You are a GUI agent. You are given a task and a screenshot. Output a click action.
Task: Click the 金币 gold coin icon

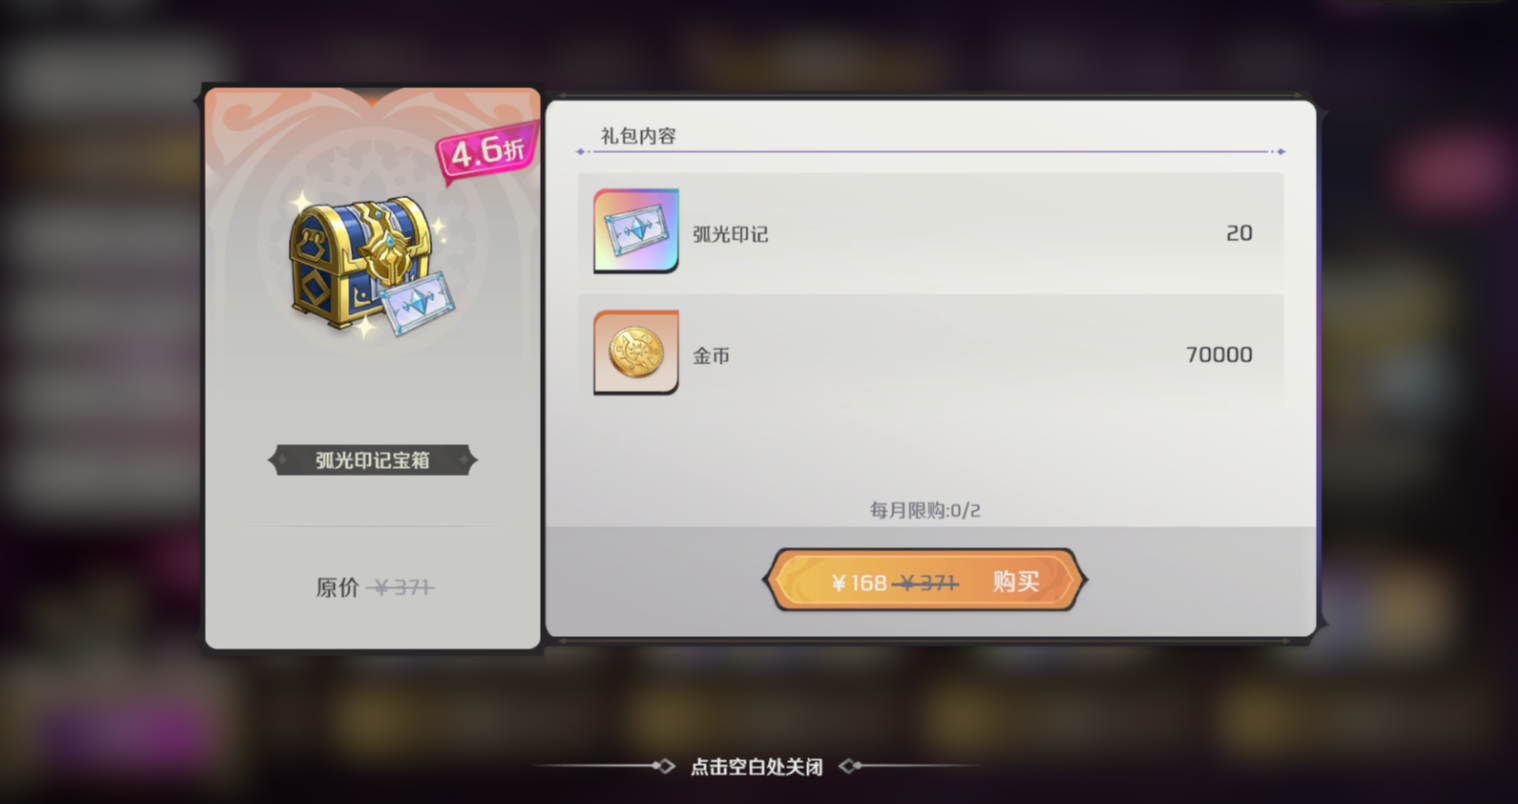[x=636, y=352]
